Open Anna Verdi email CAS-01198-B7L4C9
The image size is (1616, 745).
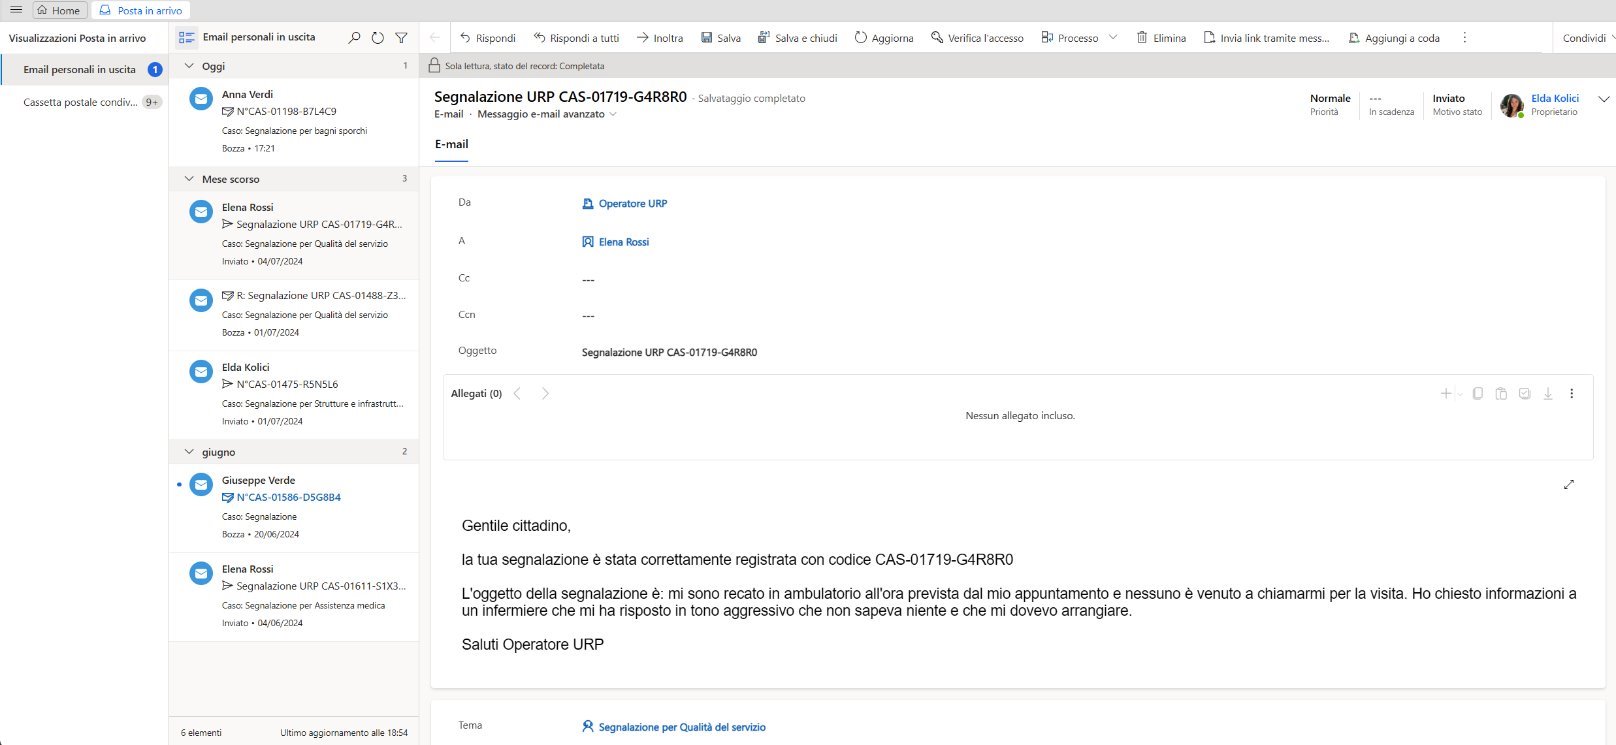(294, 121)
